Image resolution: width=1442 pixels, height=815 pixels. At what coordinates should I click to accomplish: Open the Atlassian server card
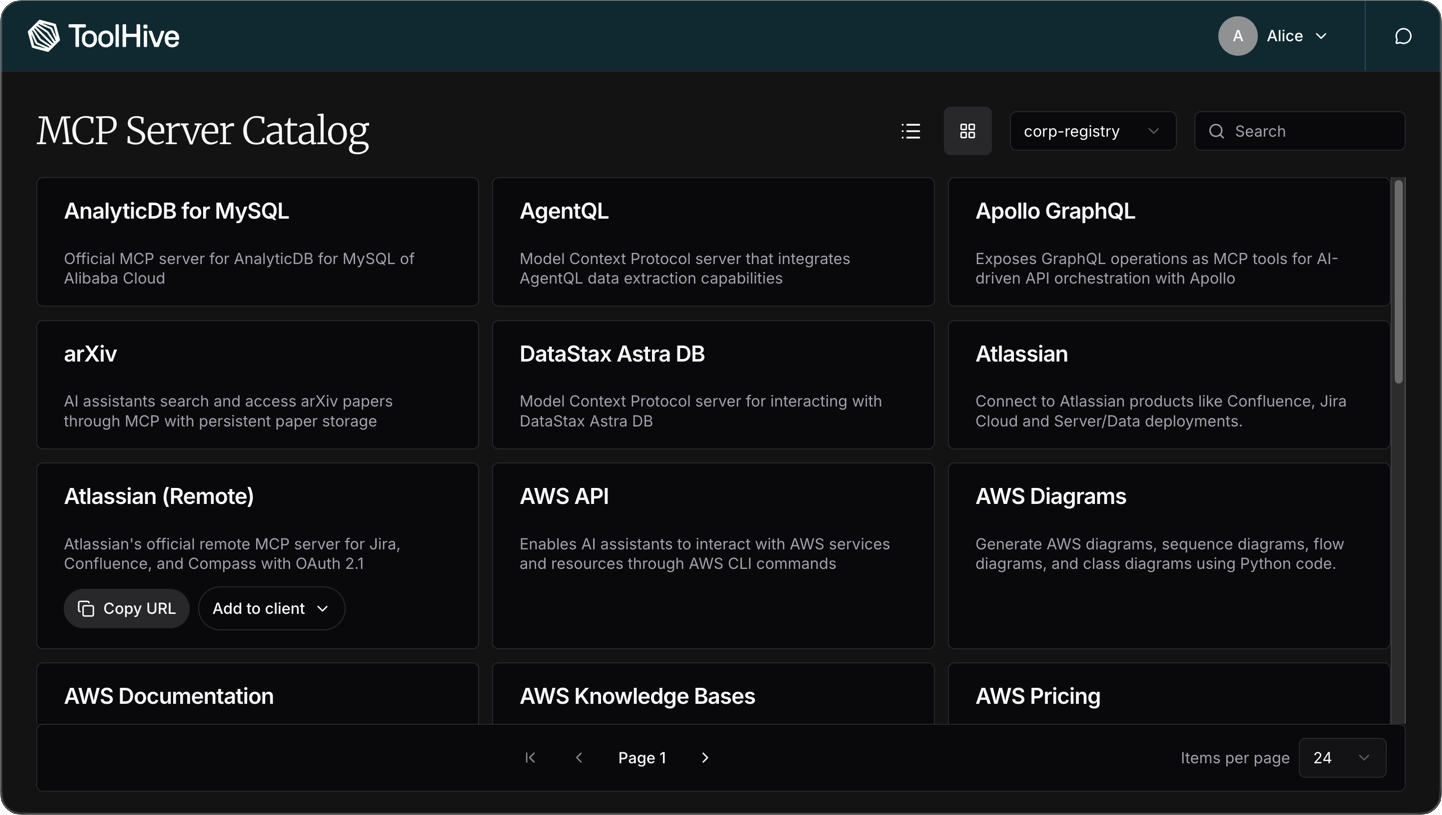click(1169, 385)
